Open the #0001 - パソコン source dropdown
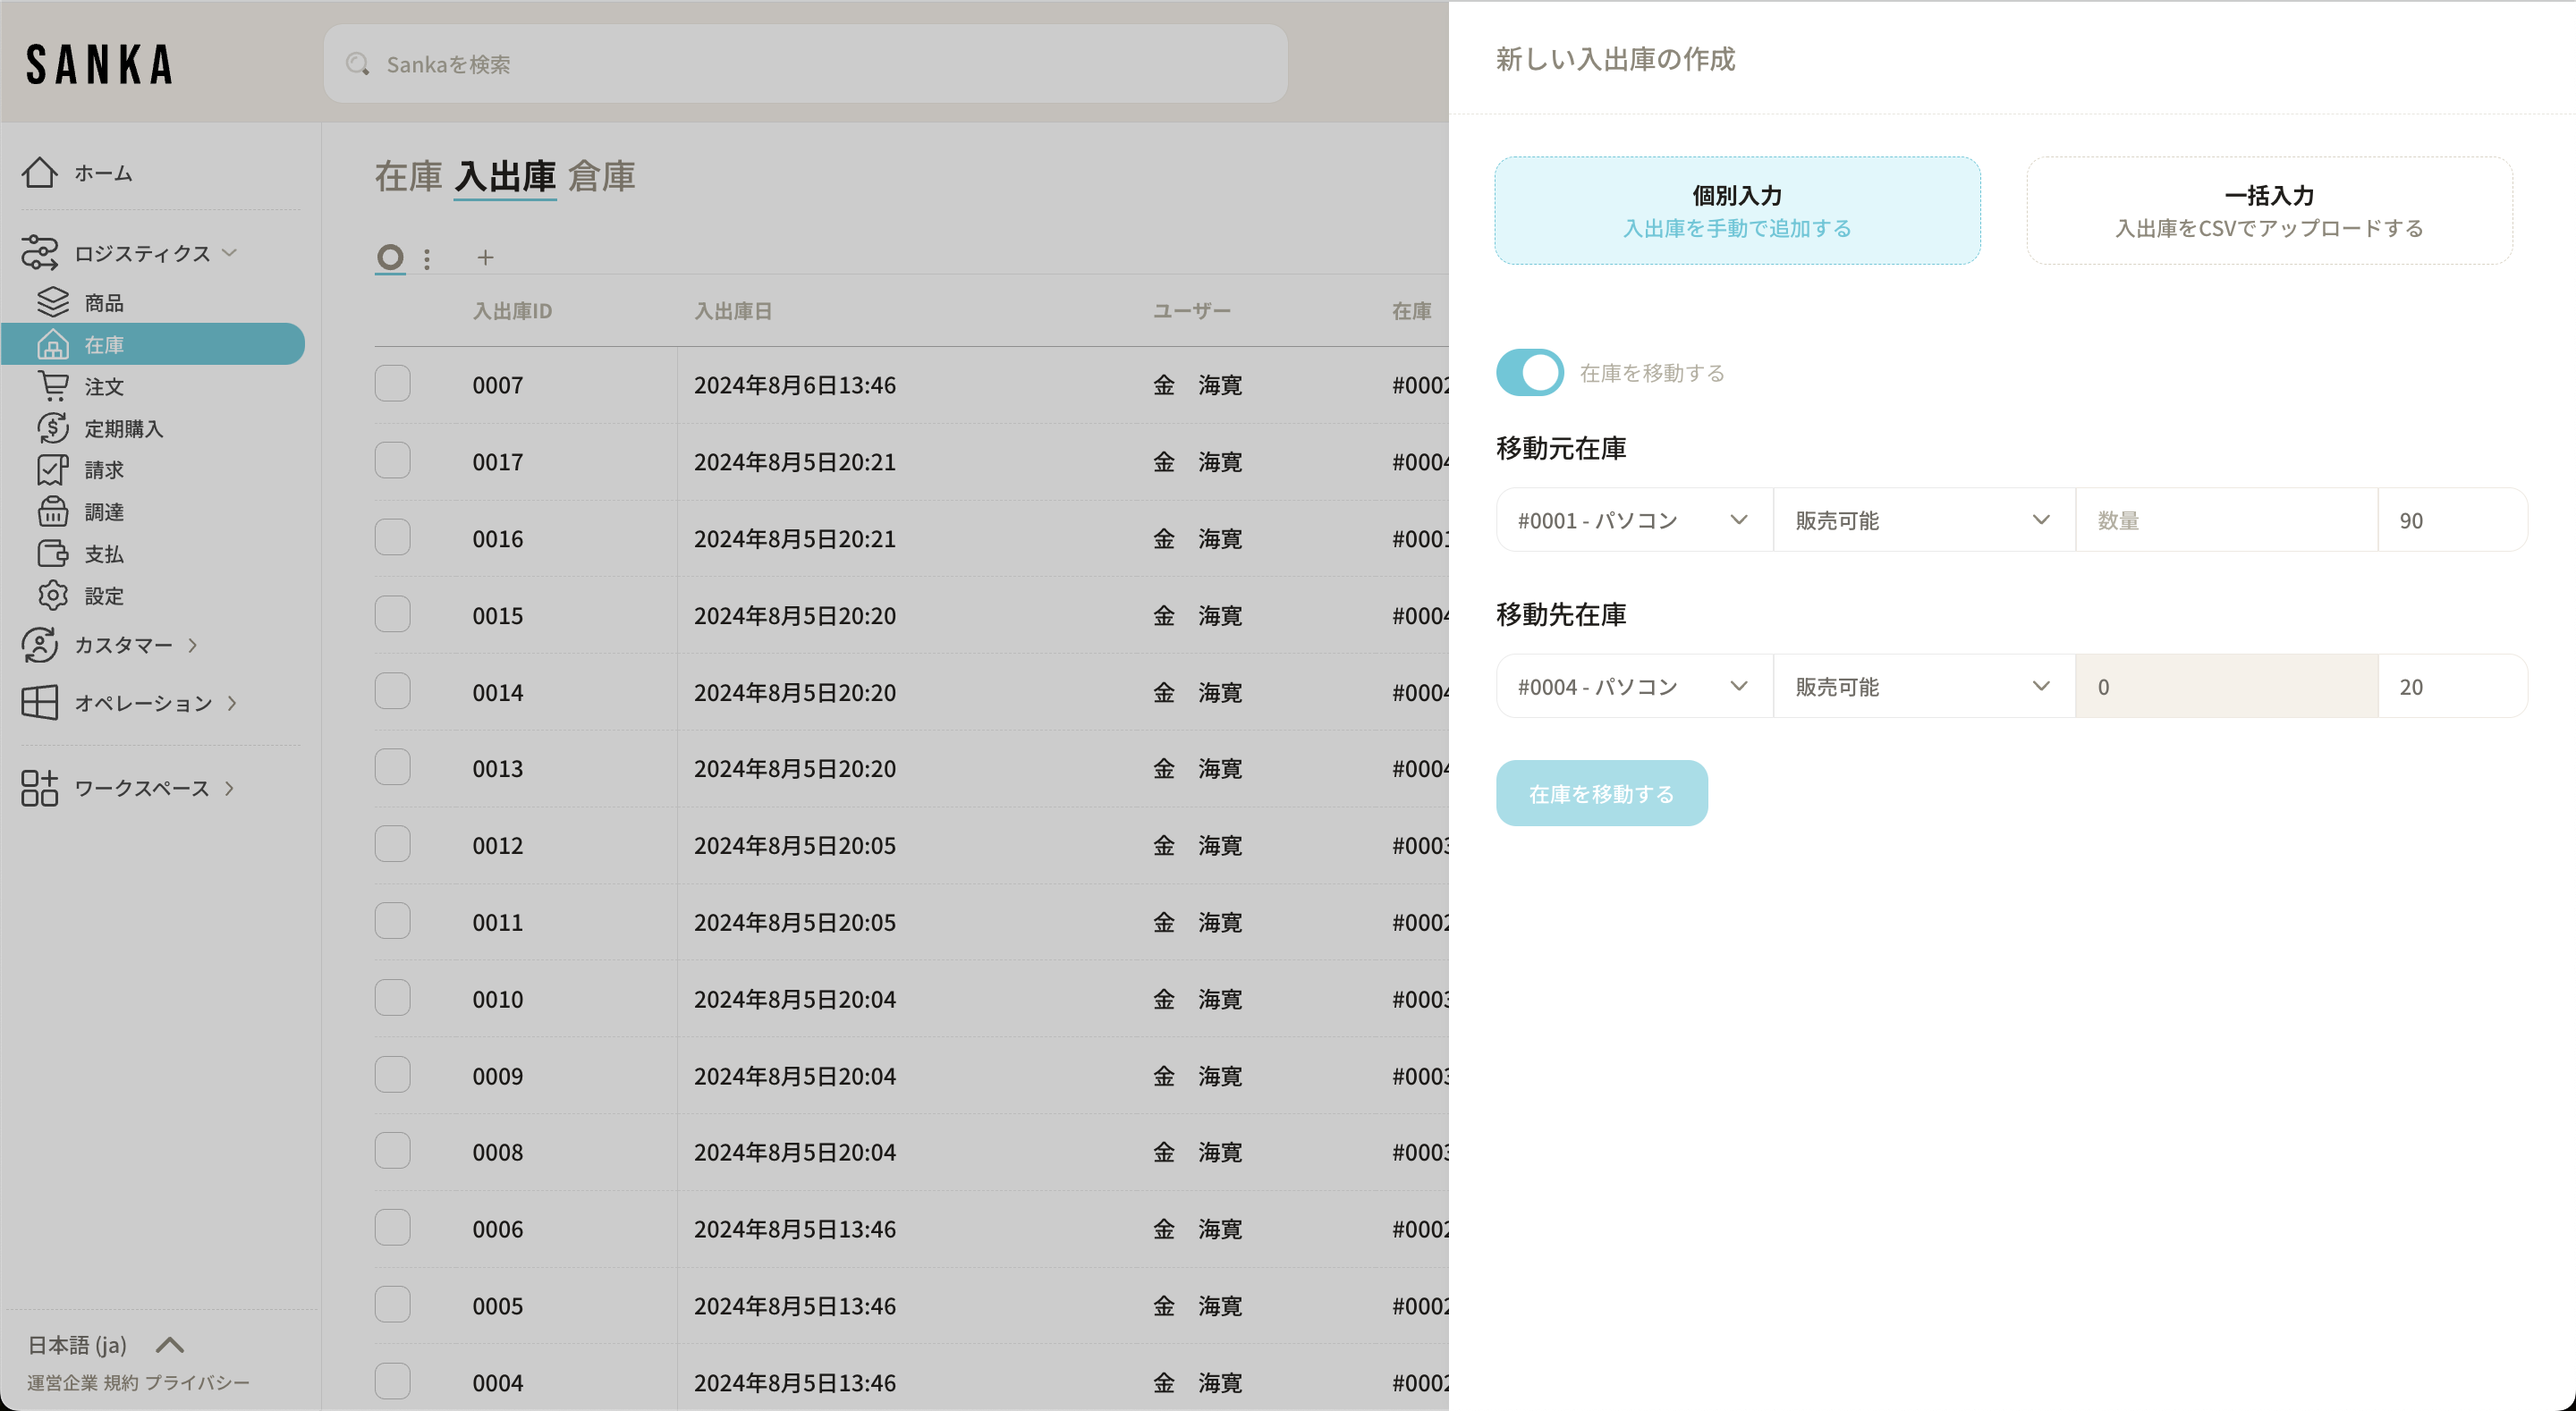Image resolution: width=2576 pixels, height=1411 pixels. click(1633, 520)
